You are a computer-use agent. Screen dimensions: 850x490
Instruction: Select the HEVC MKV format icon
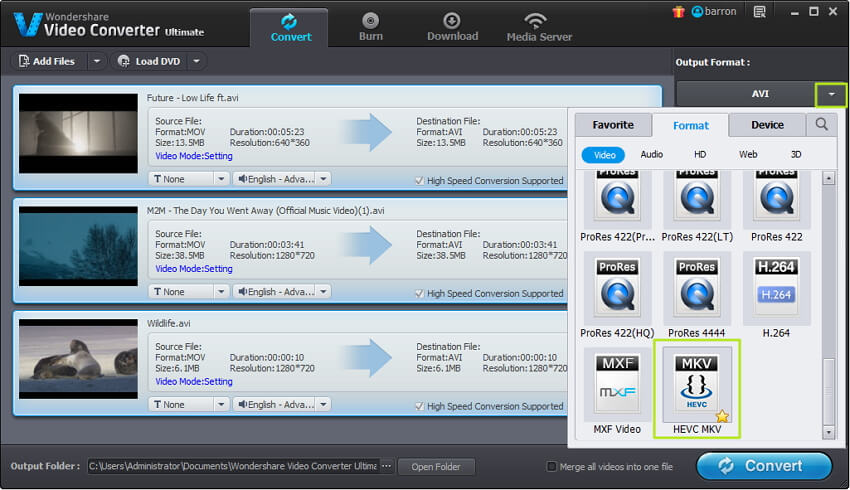(x=697, y=385)
